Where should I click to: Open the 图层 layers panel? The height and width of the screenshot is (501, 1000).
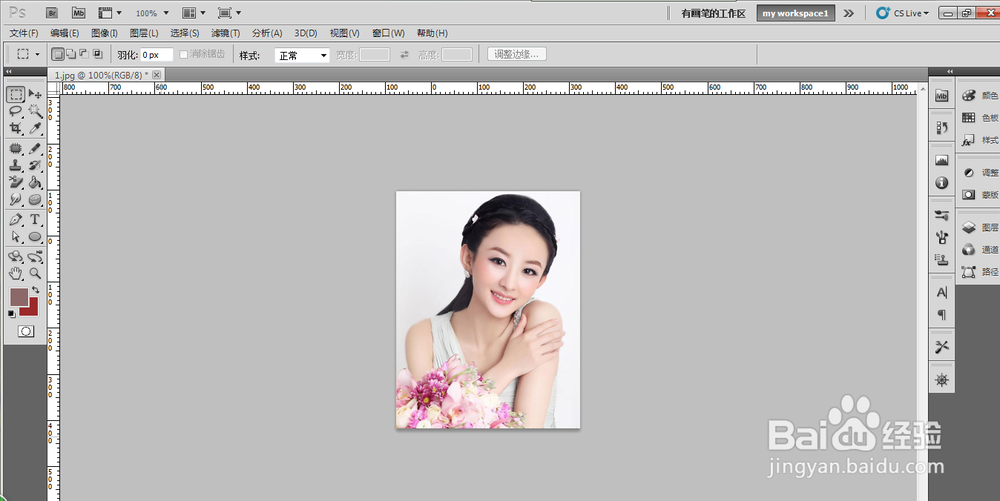coord(978,227)
